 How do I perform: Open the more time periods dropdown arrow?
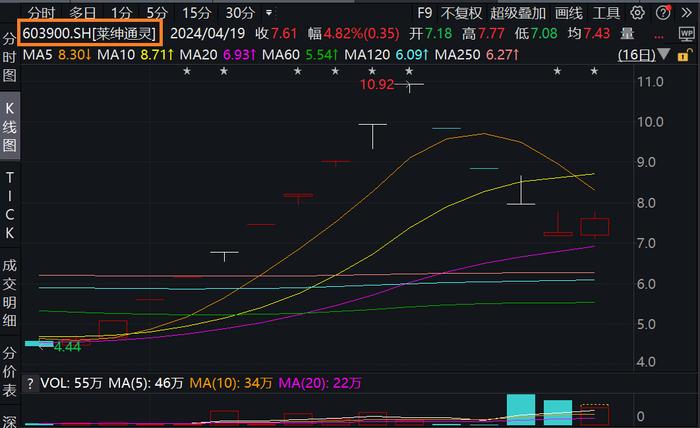point(269,13)
